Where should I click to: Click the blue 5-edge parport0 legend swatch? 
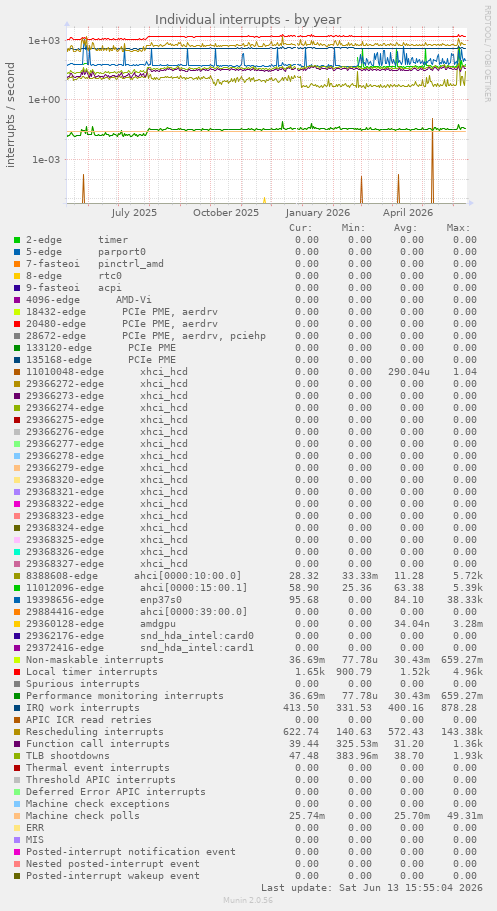17,252
